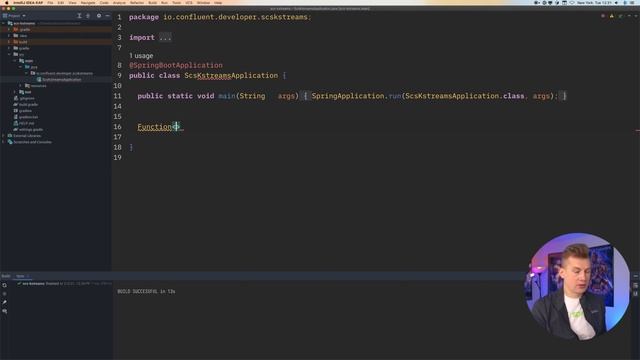Open the Build menu in menu bar
This screenshot has width=640, height=360.
point(152,2)
